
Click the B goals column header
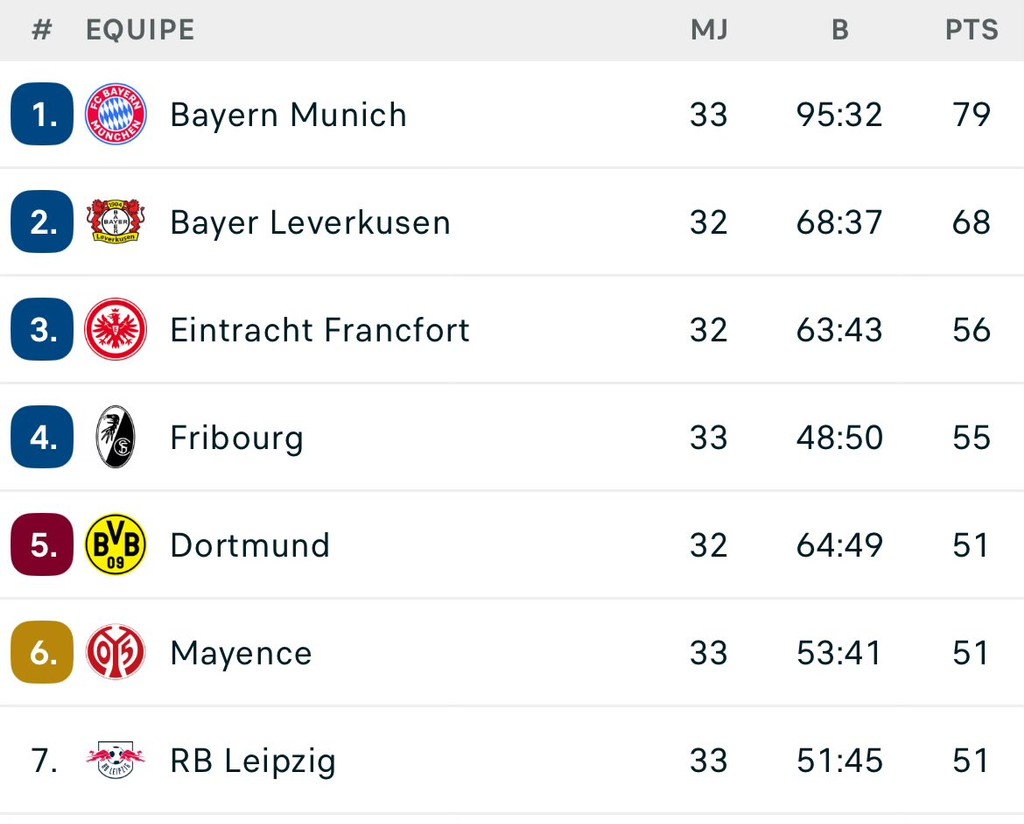pyautogui.click(x=840, y=30)
